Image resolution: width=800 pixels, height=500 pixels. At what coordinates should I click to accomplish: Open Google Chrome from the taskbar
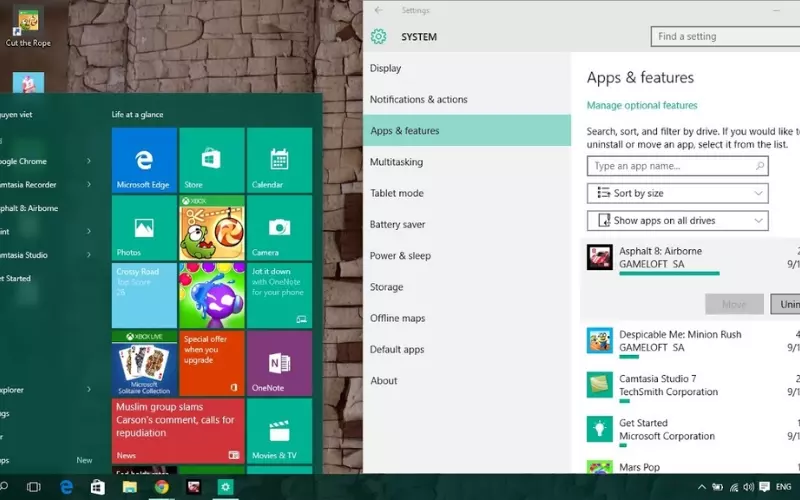point(162,487)
